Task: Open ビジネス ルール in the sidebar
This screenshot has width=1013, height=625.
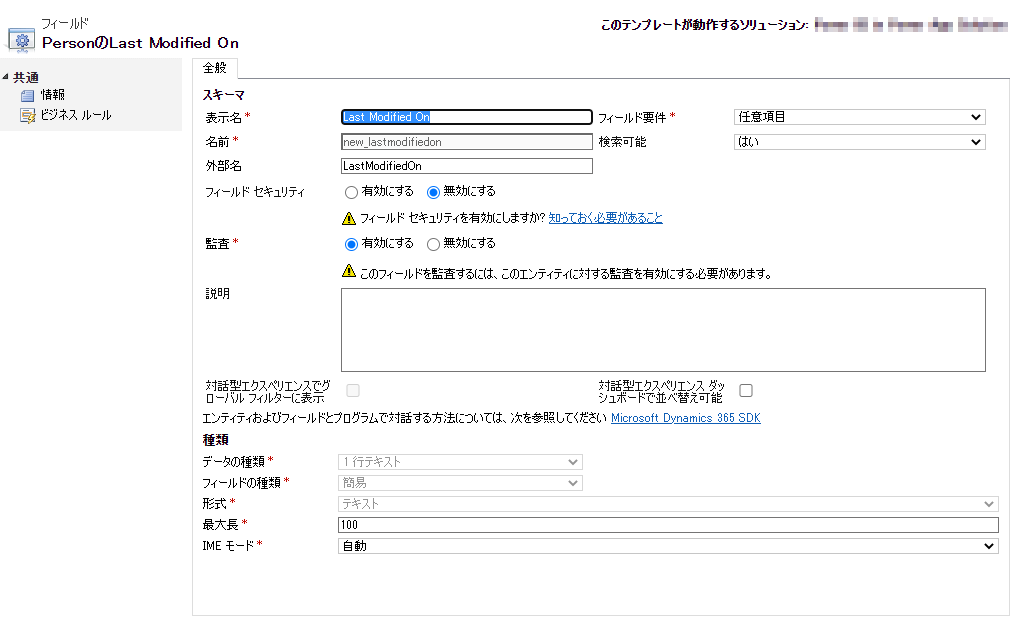Action: click(x=76, y=115)
